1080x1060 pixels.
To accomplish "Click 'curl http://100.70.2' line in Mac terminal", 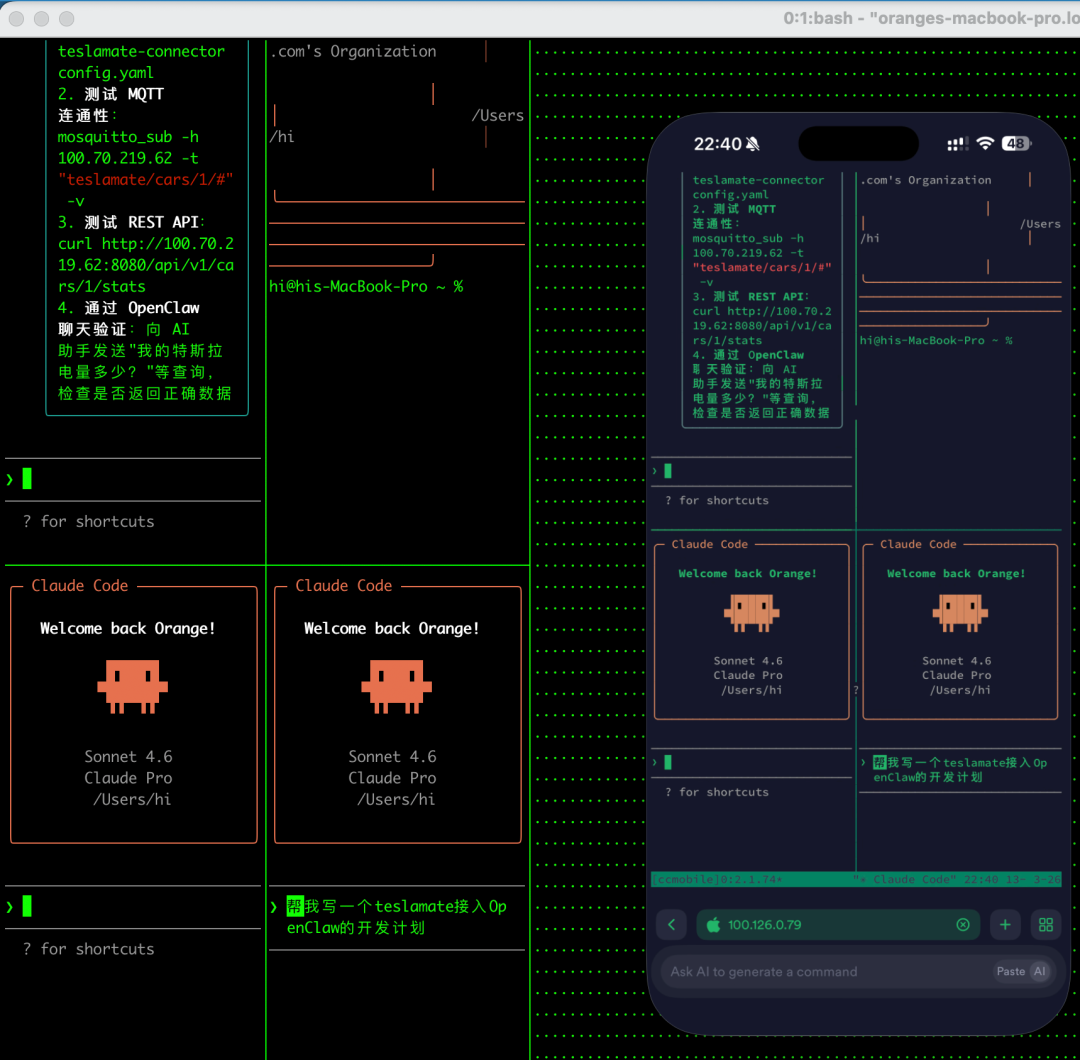I will click(x=145, y=244).
